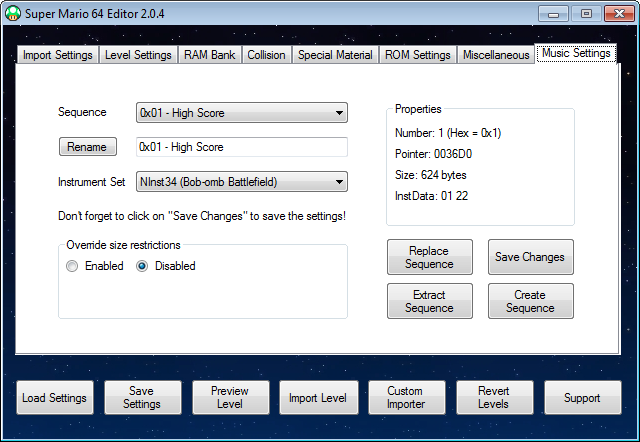Go to the RAM Bank tab

[x=210, y=55]
